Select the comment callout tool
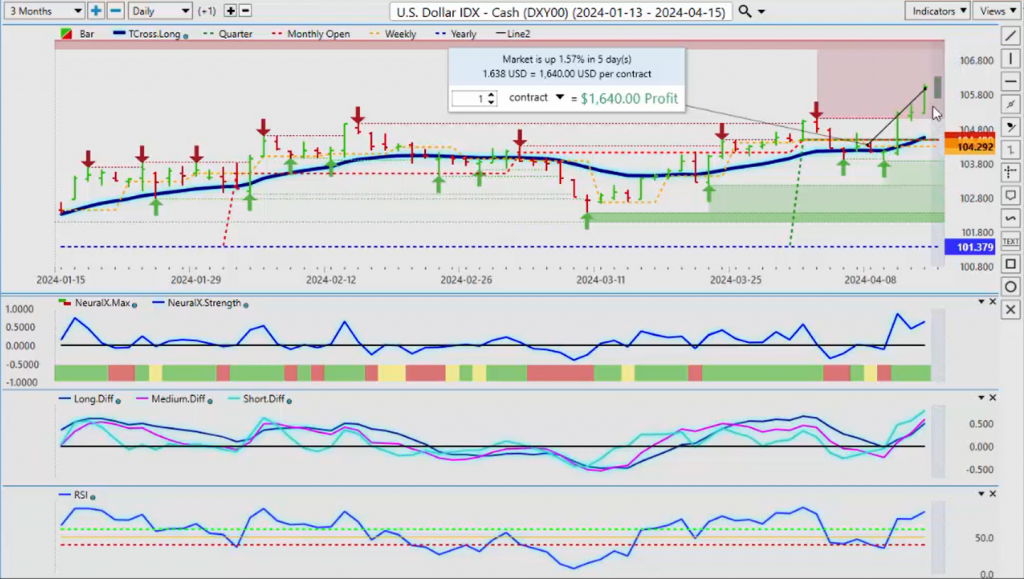This screenshot has height=579, width=1024. (1010, 195)
